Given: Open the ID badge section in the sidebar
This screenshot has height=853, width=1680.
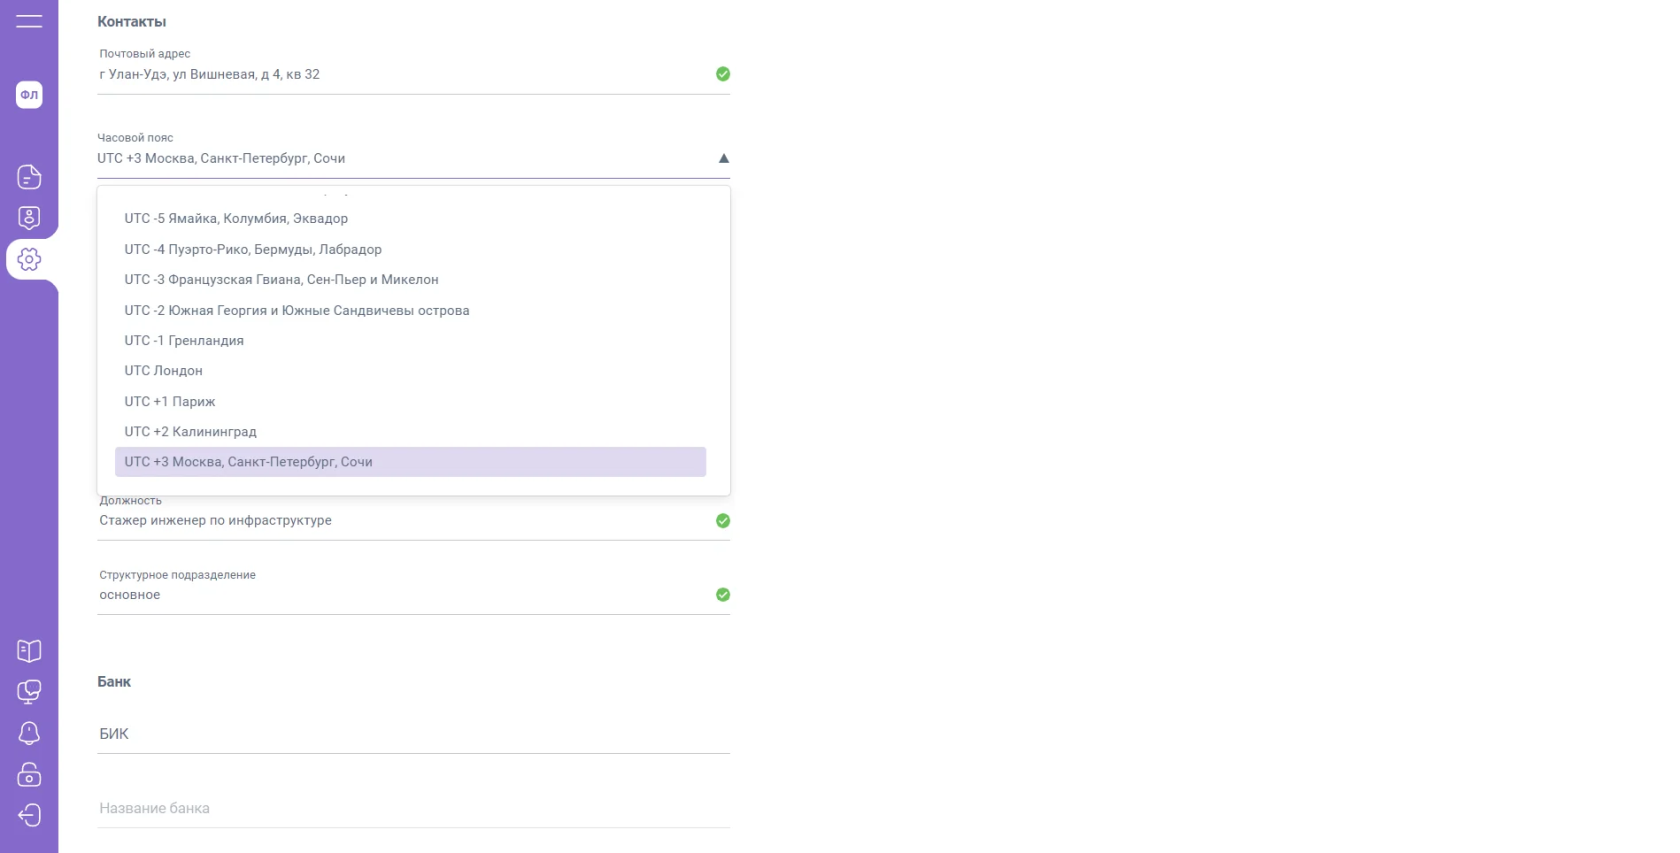Looking at the screenshot, I should coord(29,218).
